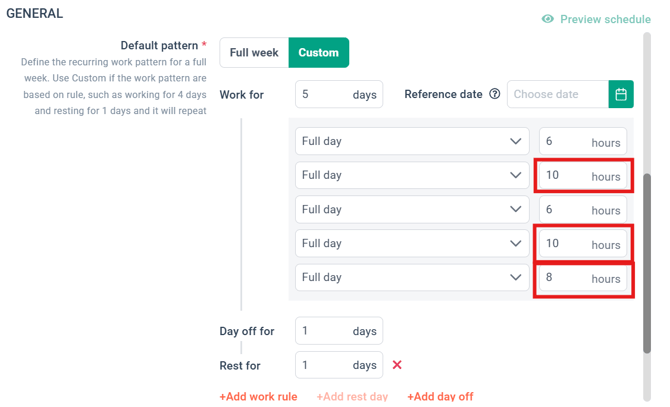670x407 pixels.
Task: Expand the third Full day dropdown
Action: 412,209
